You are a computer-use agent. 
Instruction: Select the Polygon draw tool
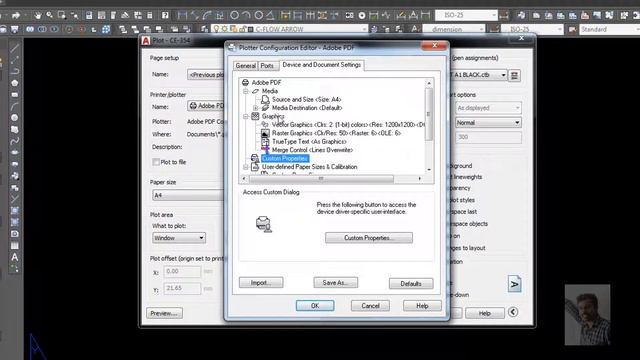coord(15,83)
